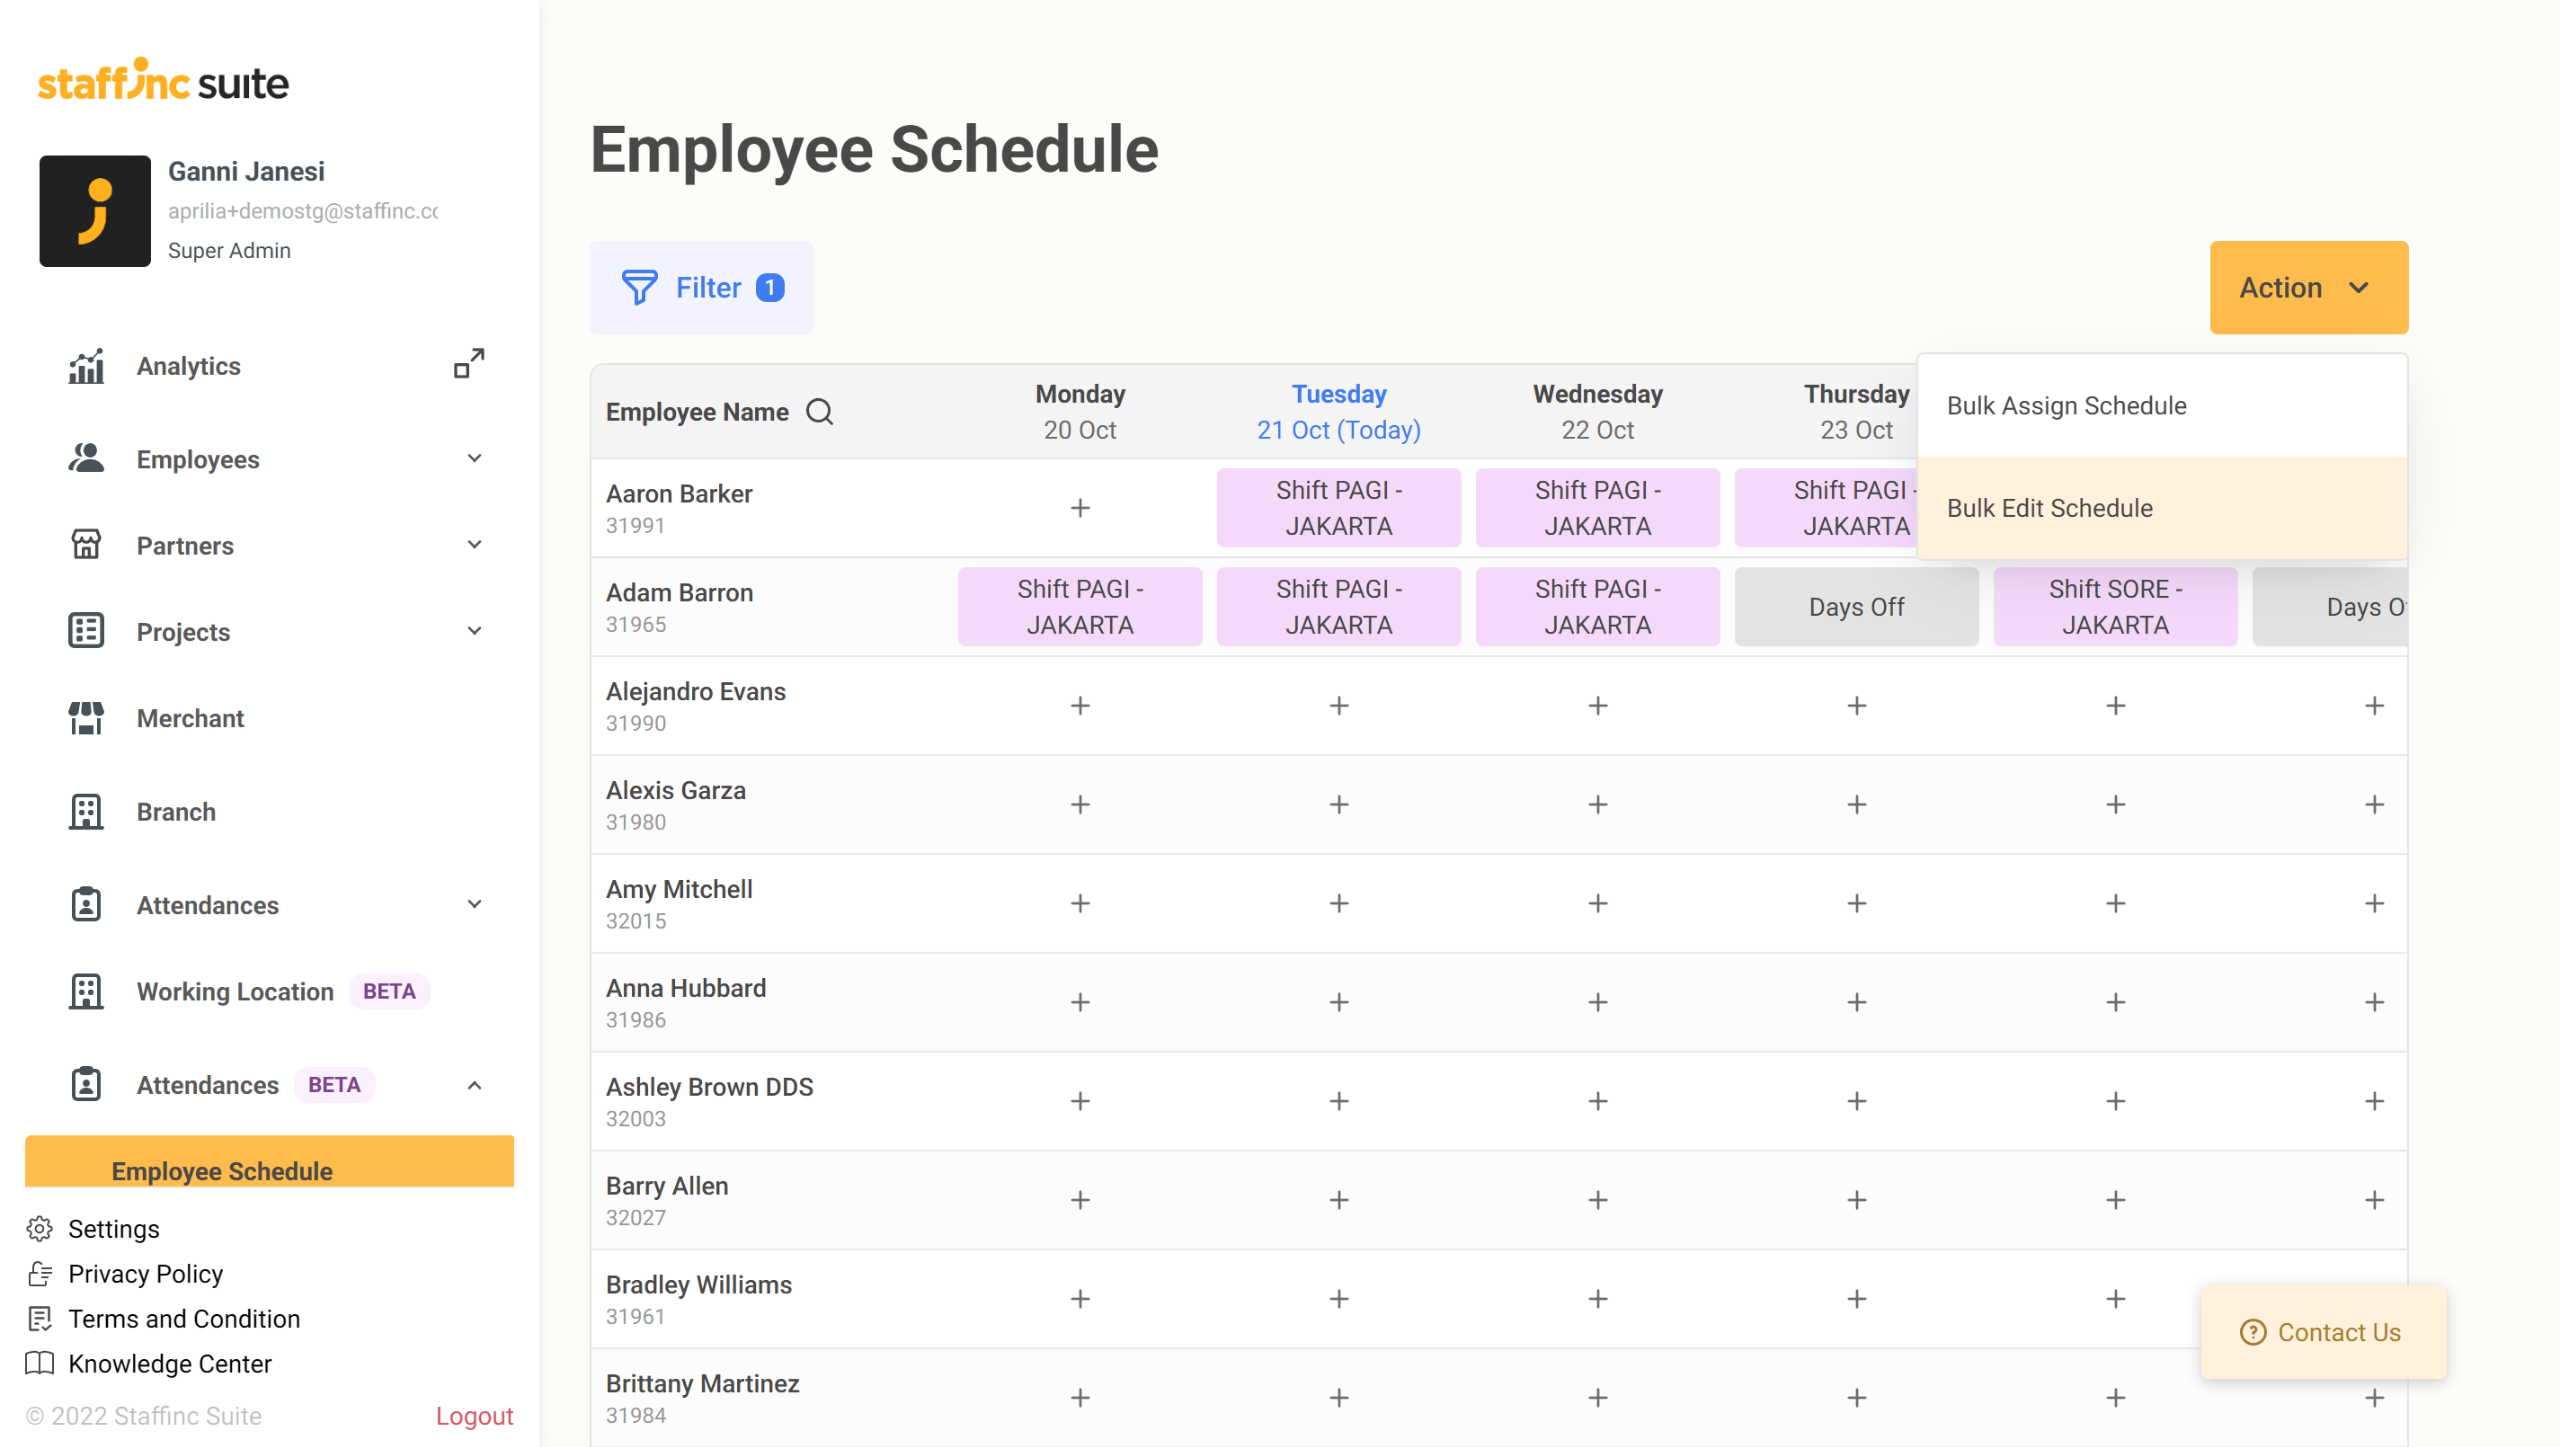Click the search icon beside Employee Name

coord(819,412)
